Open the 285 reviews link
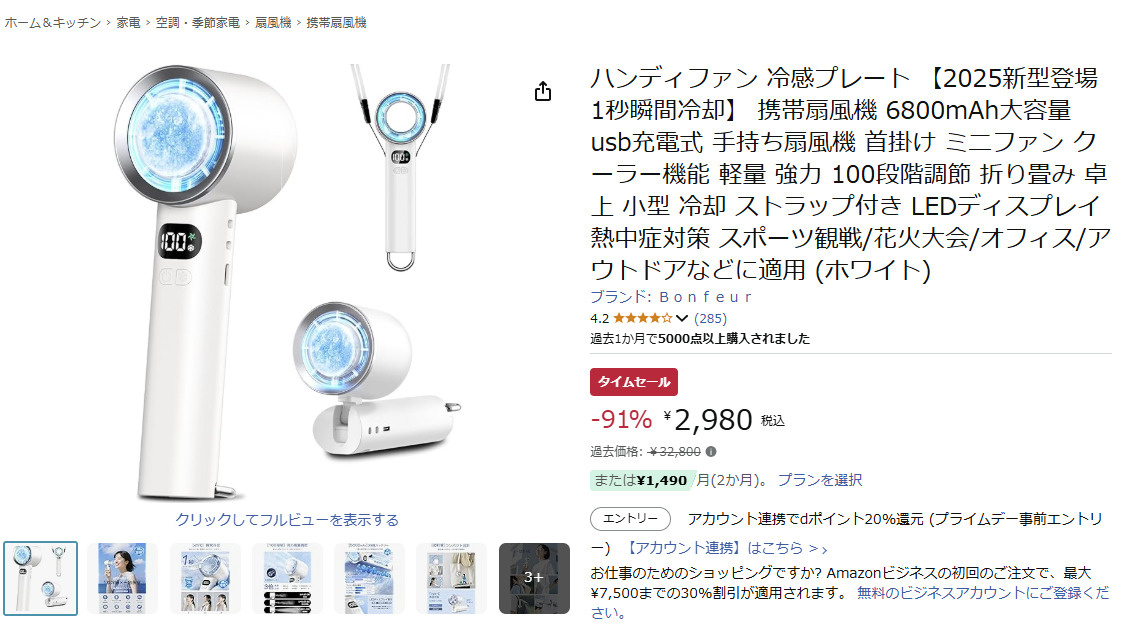This screenshot has width=1131, height=634. click(710, 318)
